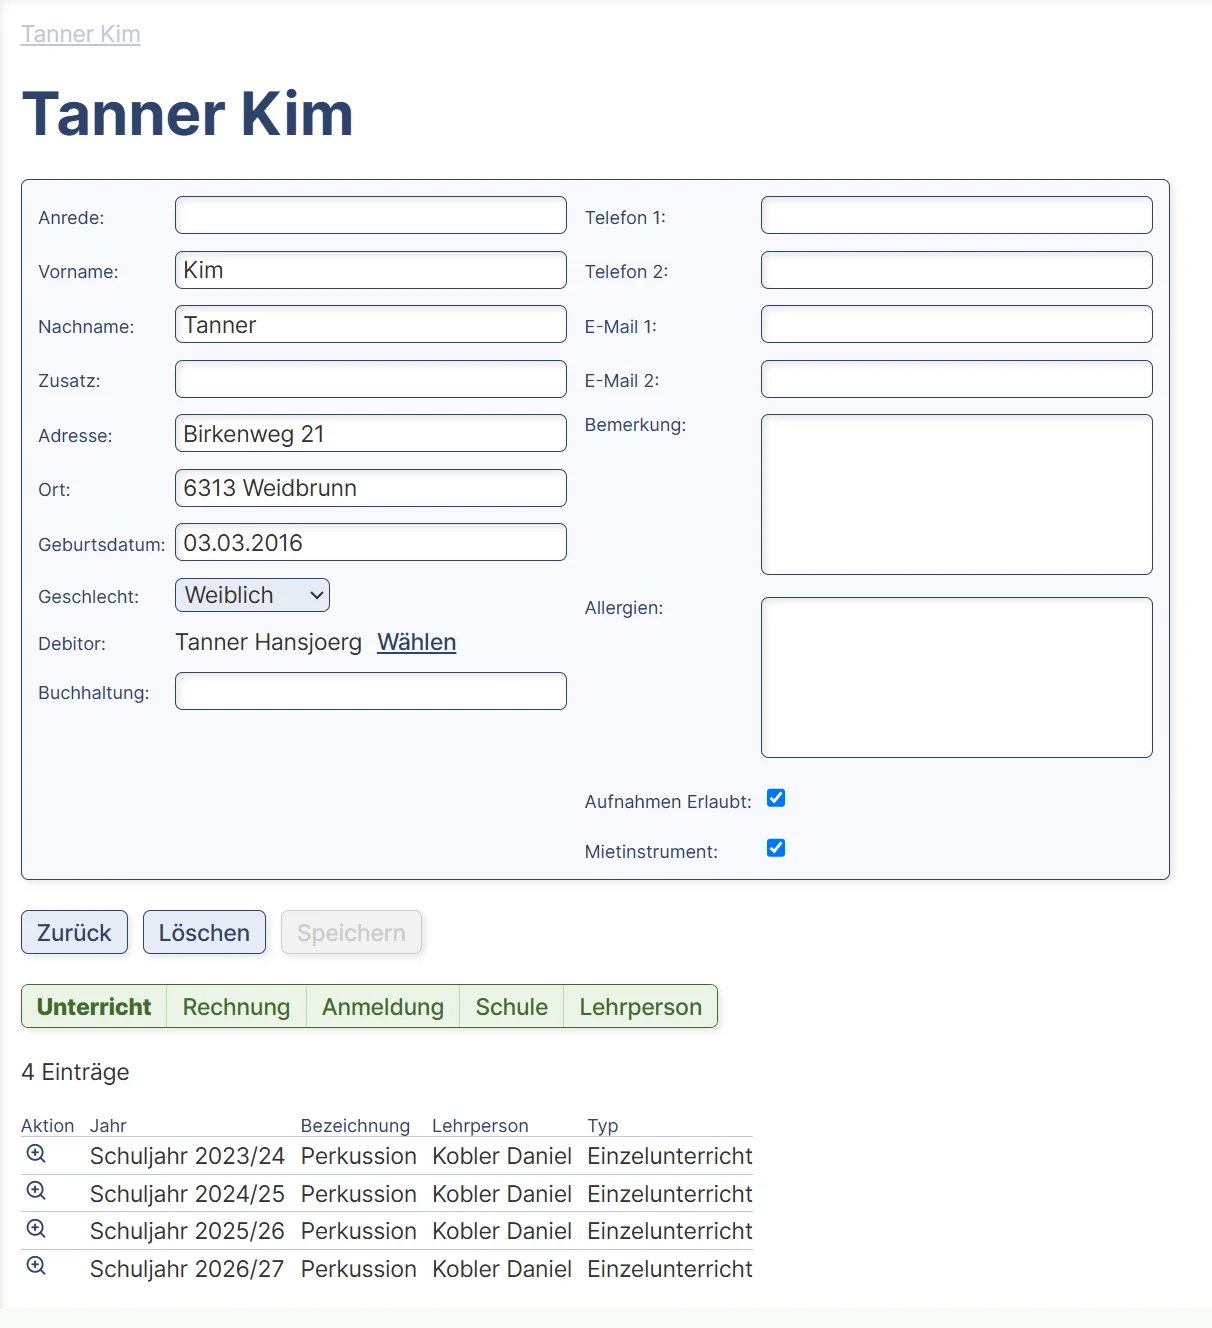
Task: Focus the E-Mail 1 field
Action: click(957, 324)
